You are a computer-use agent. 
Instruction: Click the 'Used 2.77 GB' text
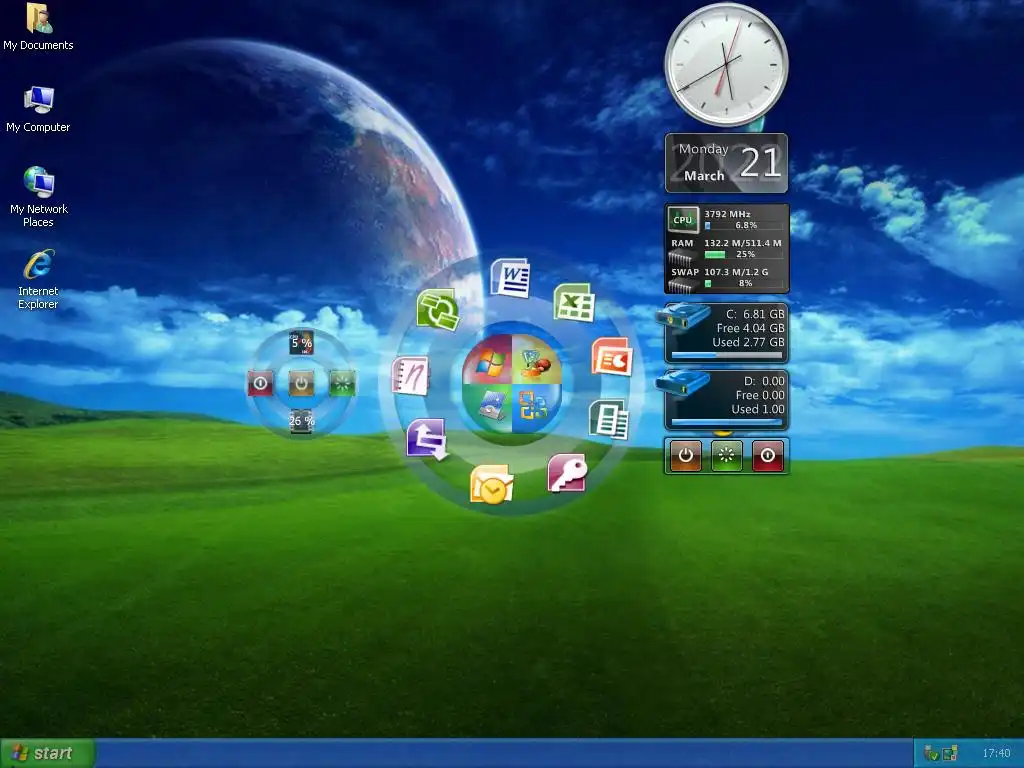tap(748, 342)
